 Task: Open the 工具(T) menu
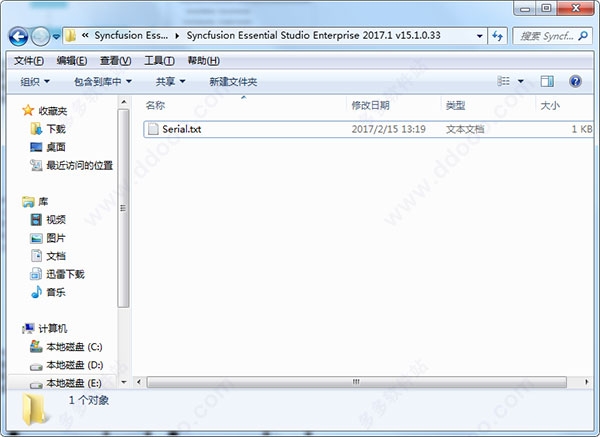tap(159, 60)
